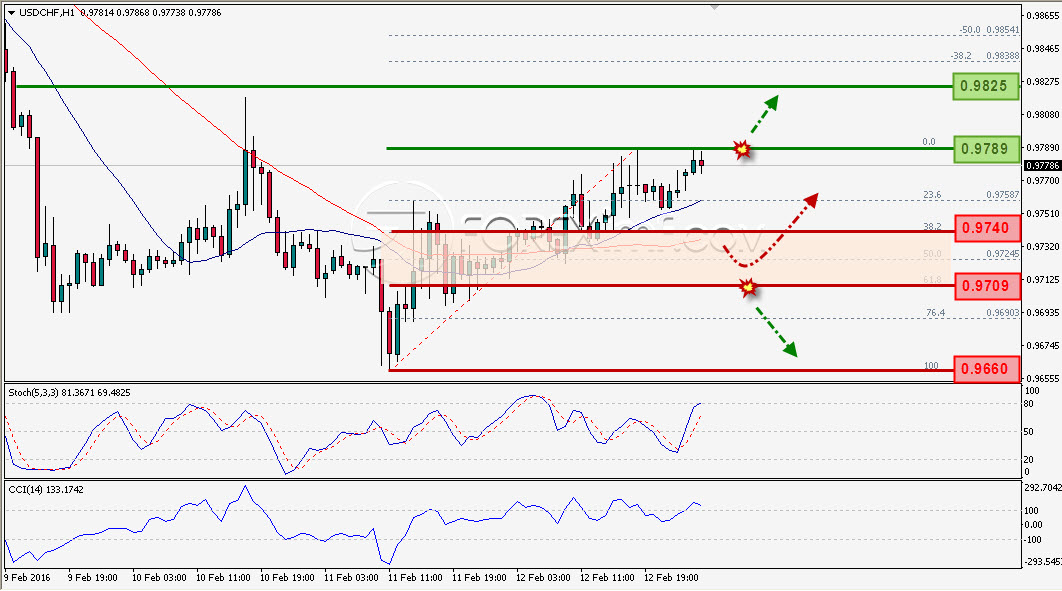
Task: Click the Fibonacci label 23.6
Action: (x=932, y=195)
